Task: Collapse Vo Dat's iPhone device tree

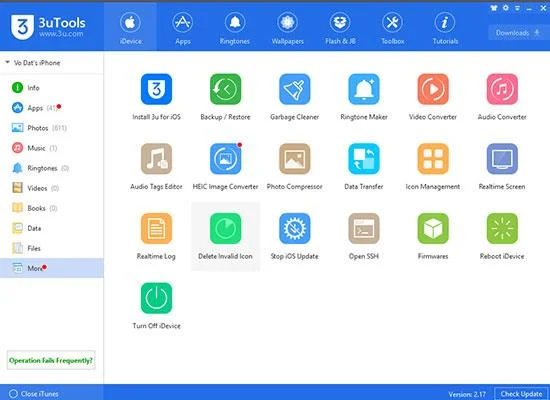Action: pyautogui.click(x=7, y=62)
